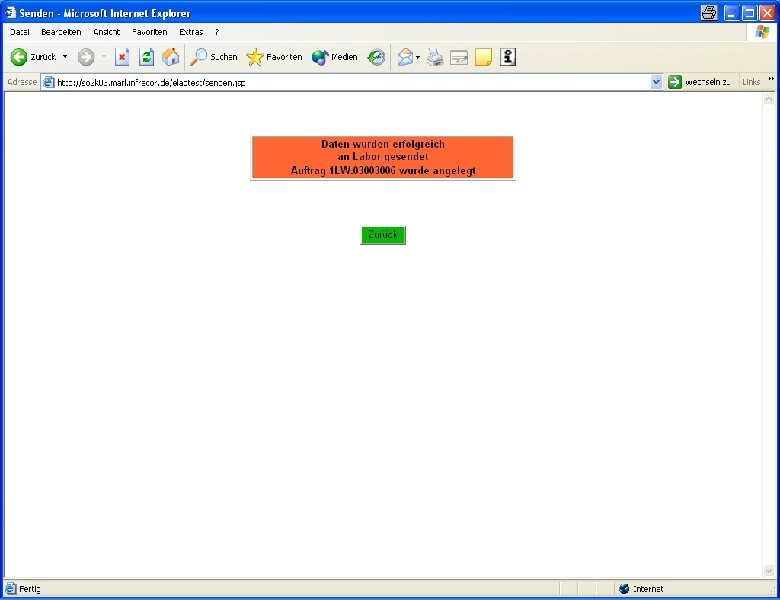This screenshot has width=780, height=600.
Task: Click the Forward navigation arrow
Action: click(x=86, y=57)
